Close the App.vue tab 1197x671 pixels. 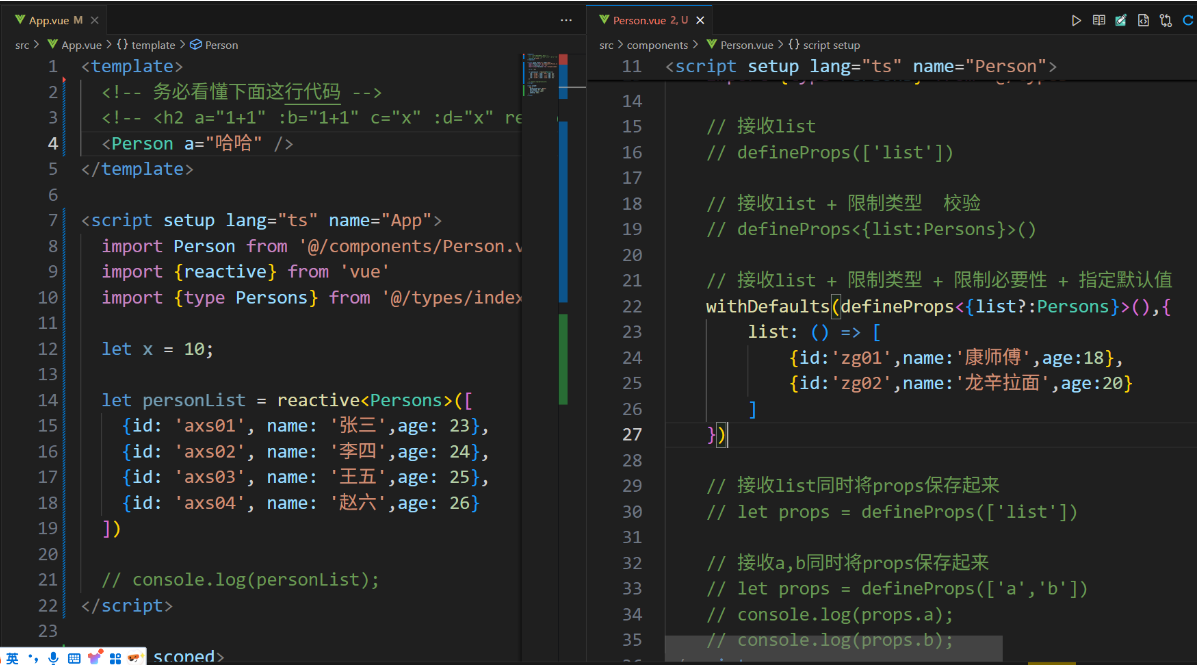click(95, 21)
